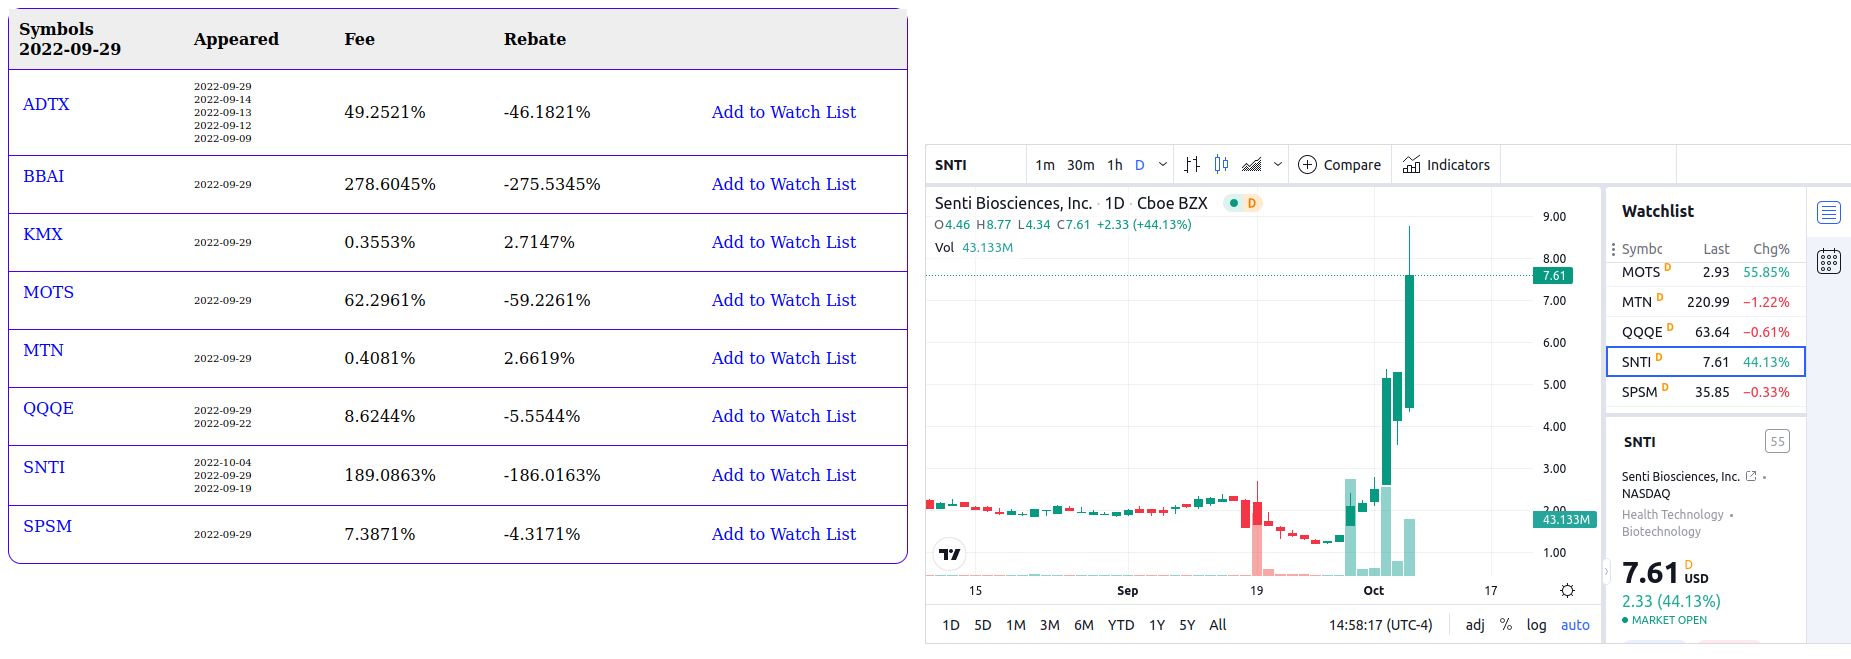
Task: Select the 1Y date range
Action: [1157, 625]
